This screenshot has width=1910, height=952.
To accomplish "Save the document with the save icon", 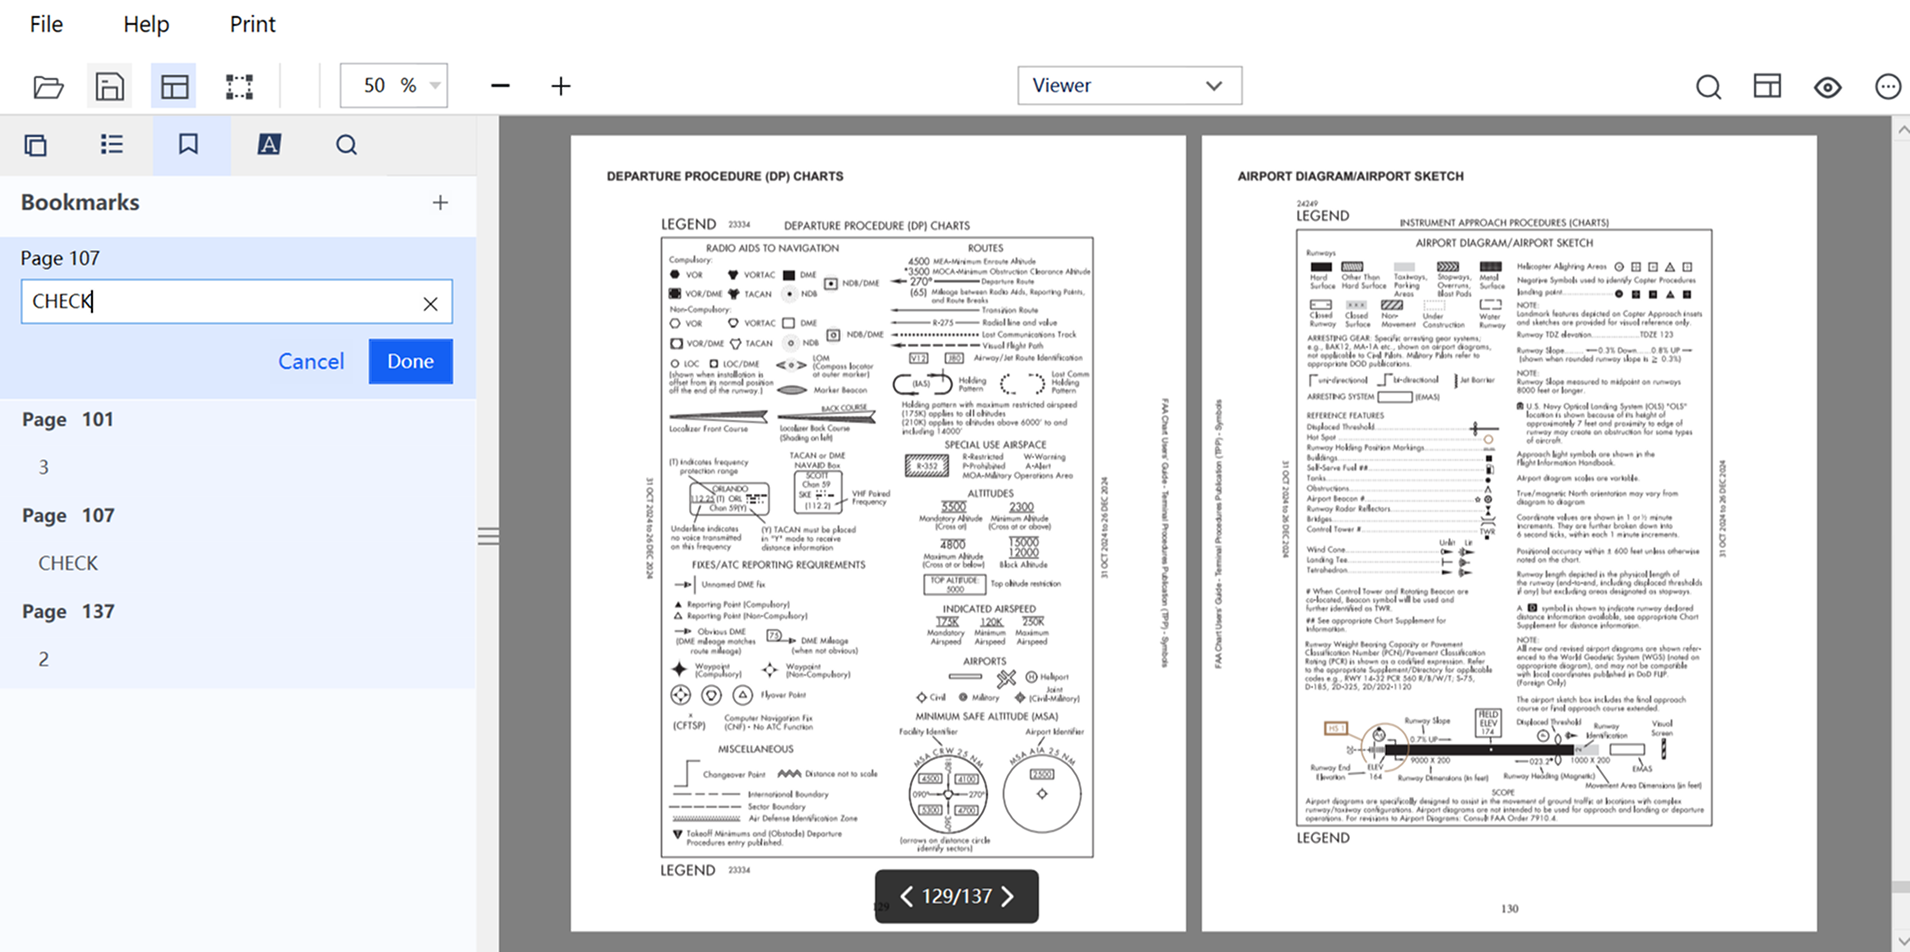I will click(108, 86).
